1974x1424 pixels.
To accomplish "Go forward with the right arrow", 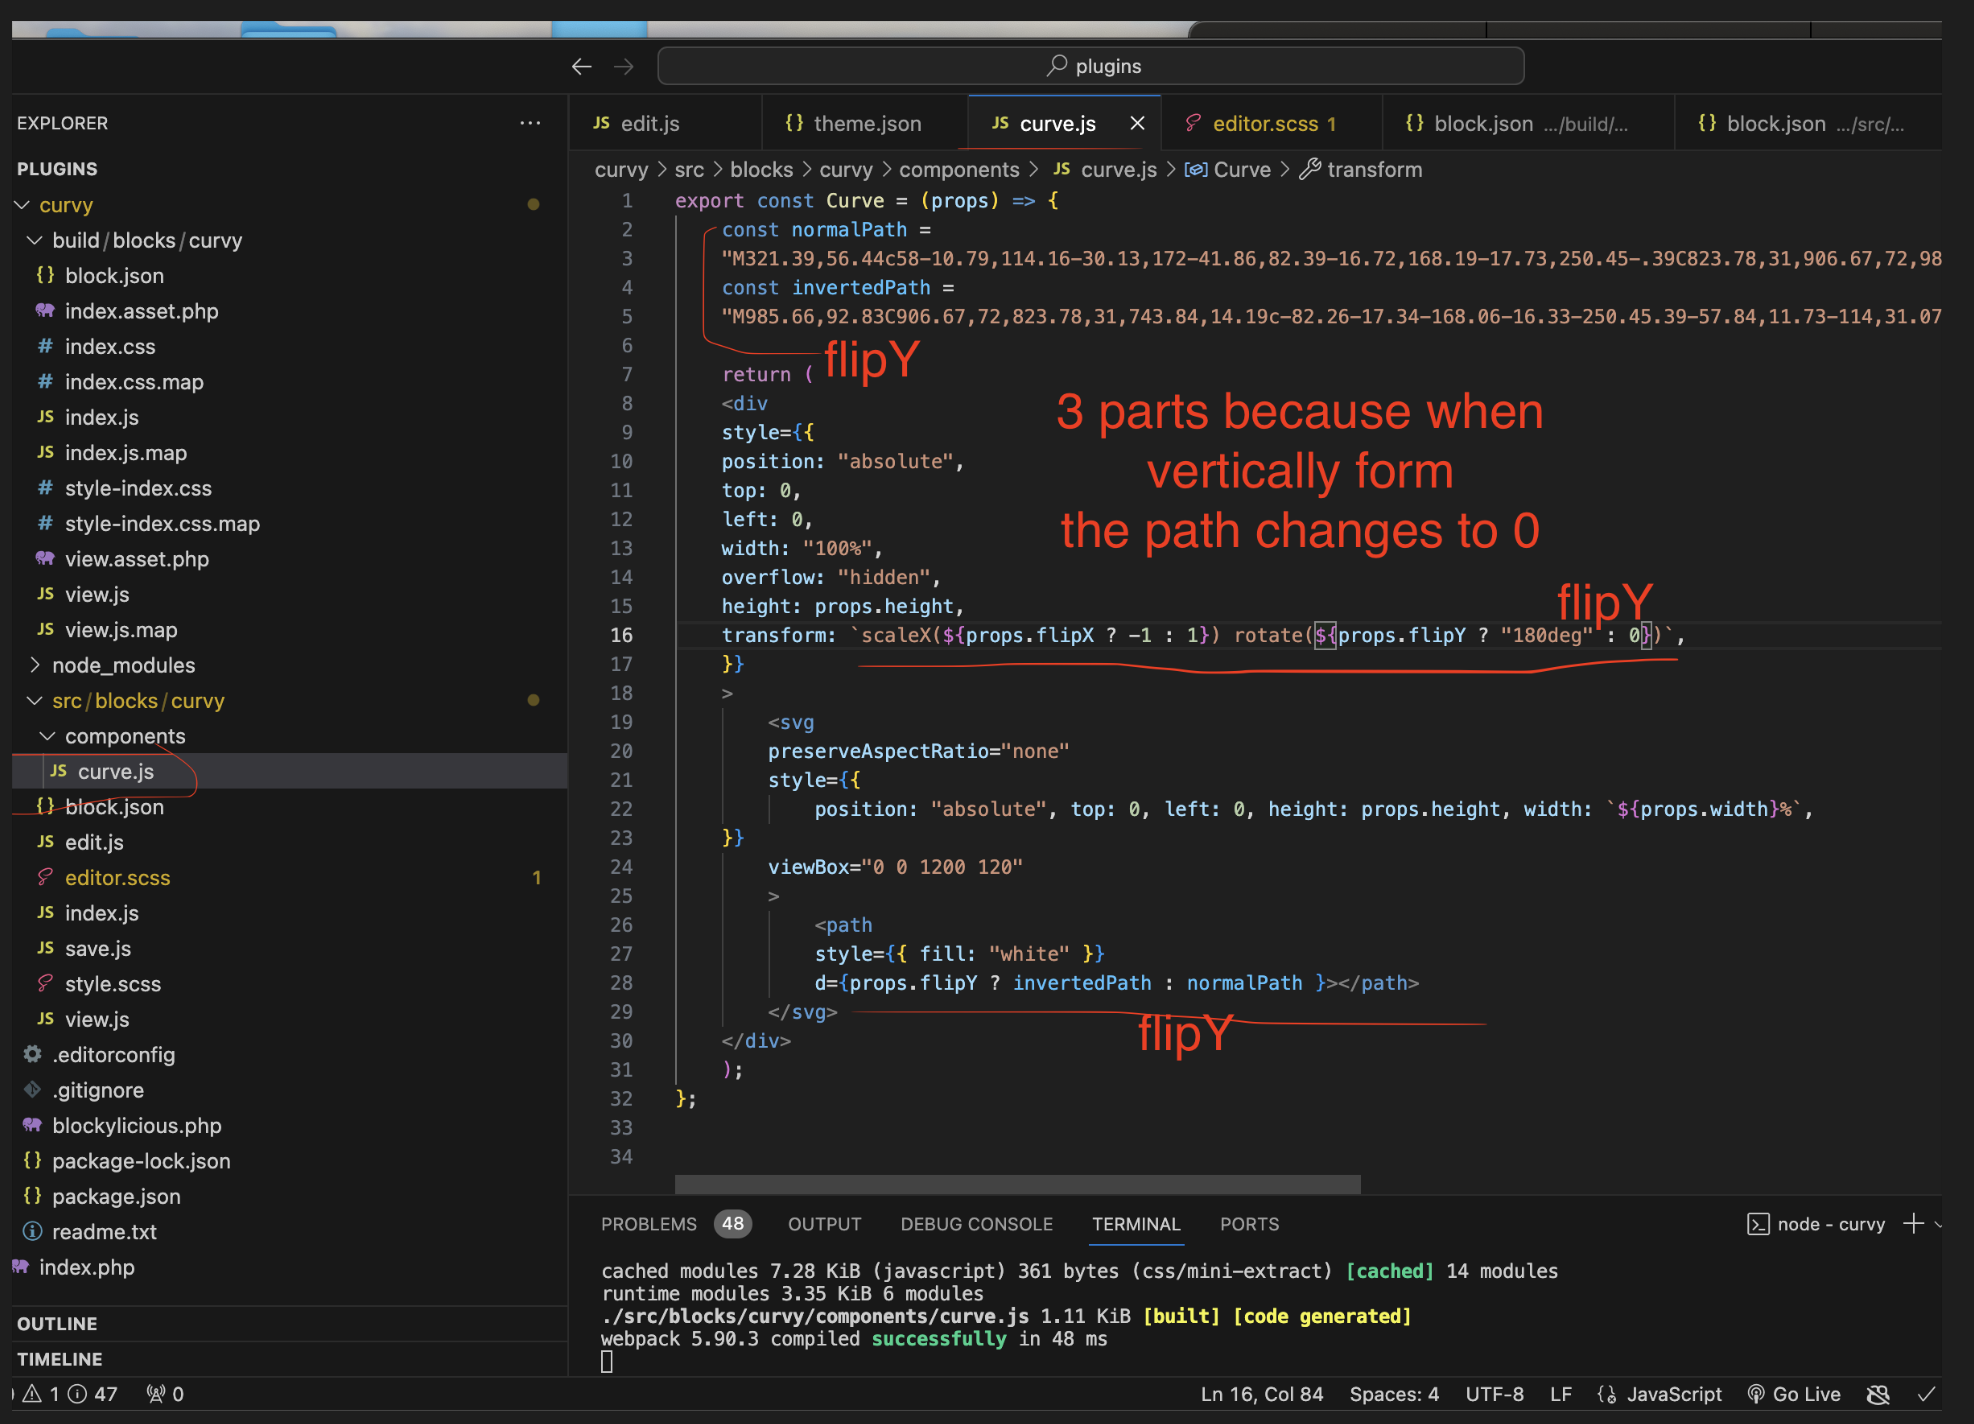I will point(624,66).
